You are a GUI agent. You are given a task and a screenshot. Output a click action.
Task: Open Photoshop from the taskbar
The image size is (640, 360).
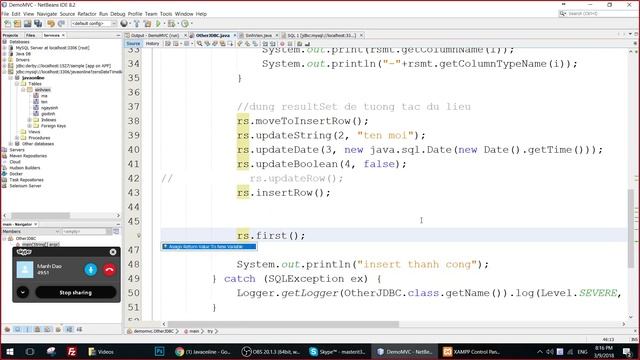click(x=160, y=351)
